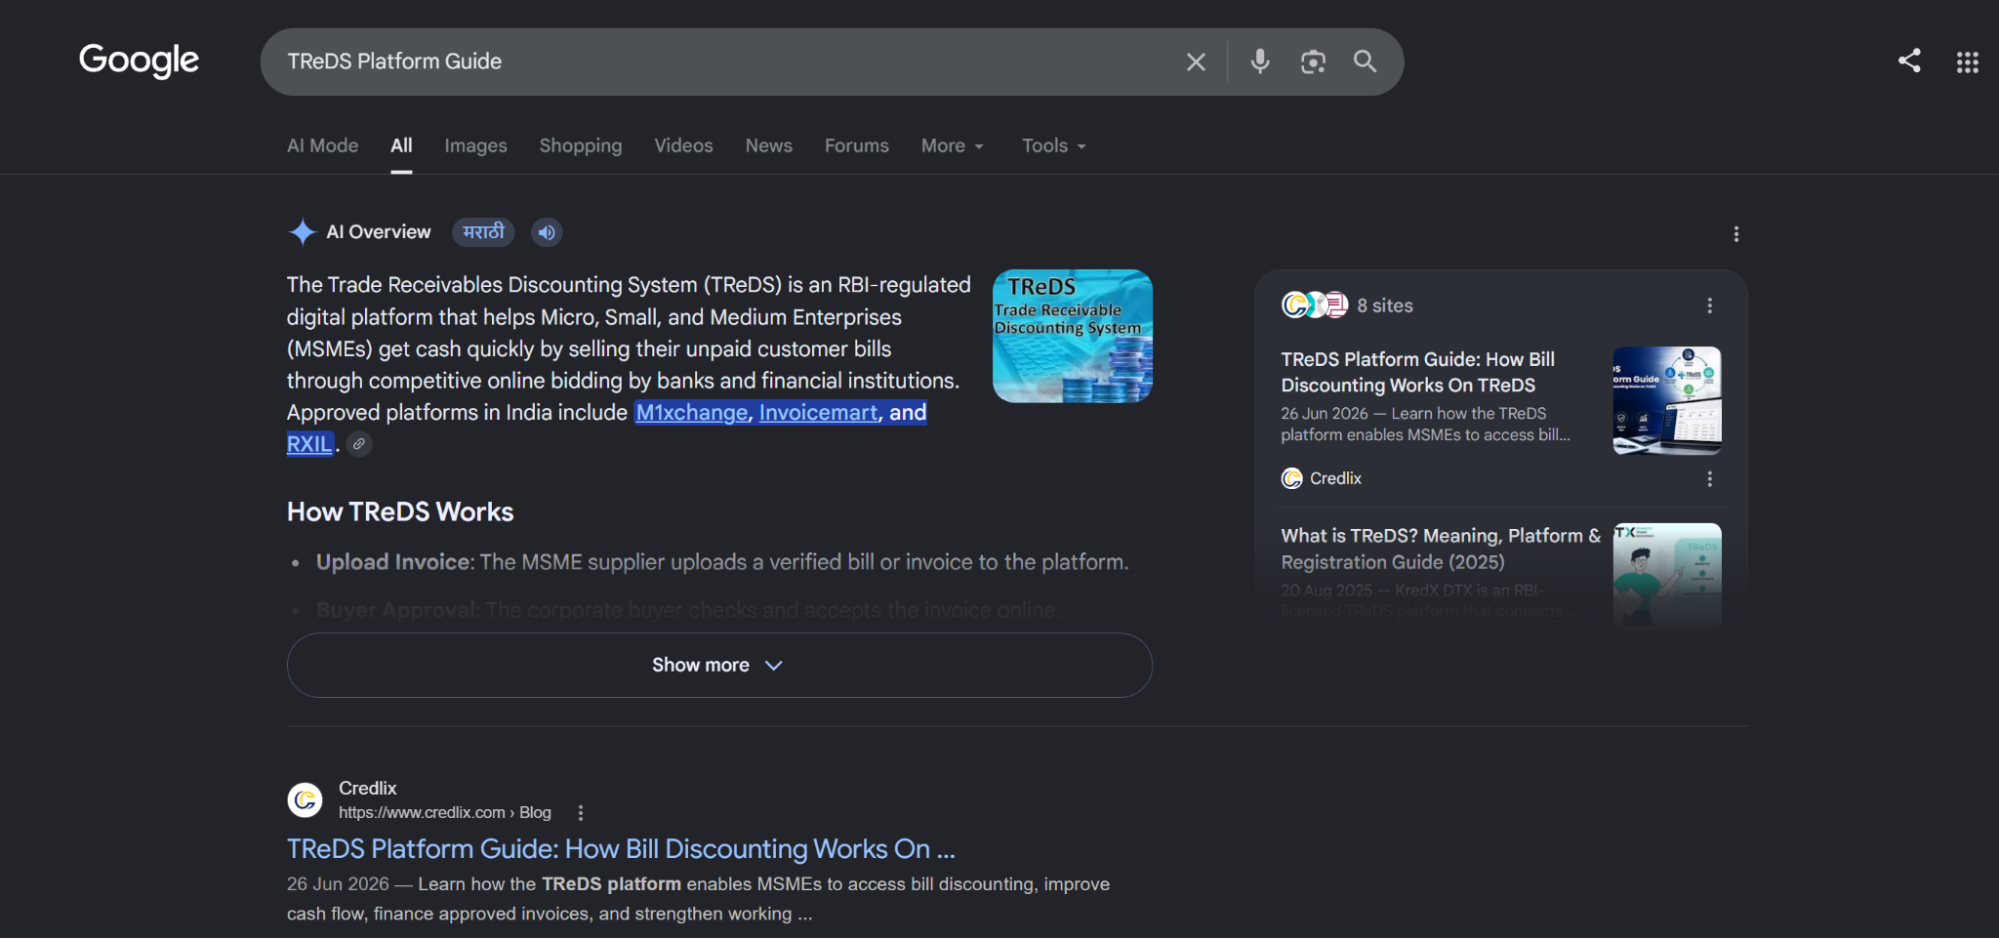This screenshot has height=939, width=1999.
Task: Switch to Images tab
Action: (x=476, y=146)
